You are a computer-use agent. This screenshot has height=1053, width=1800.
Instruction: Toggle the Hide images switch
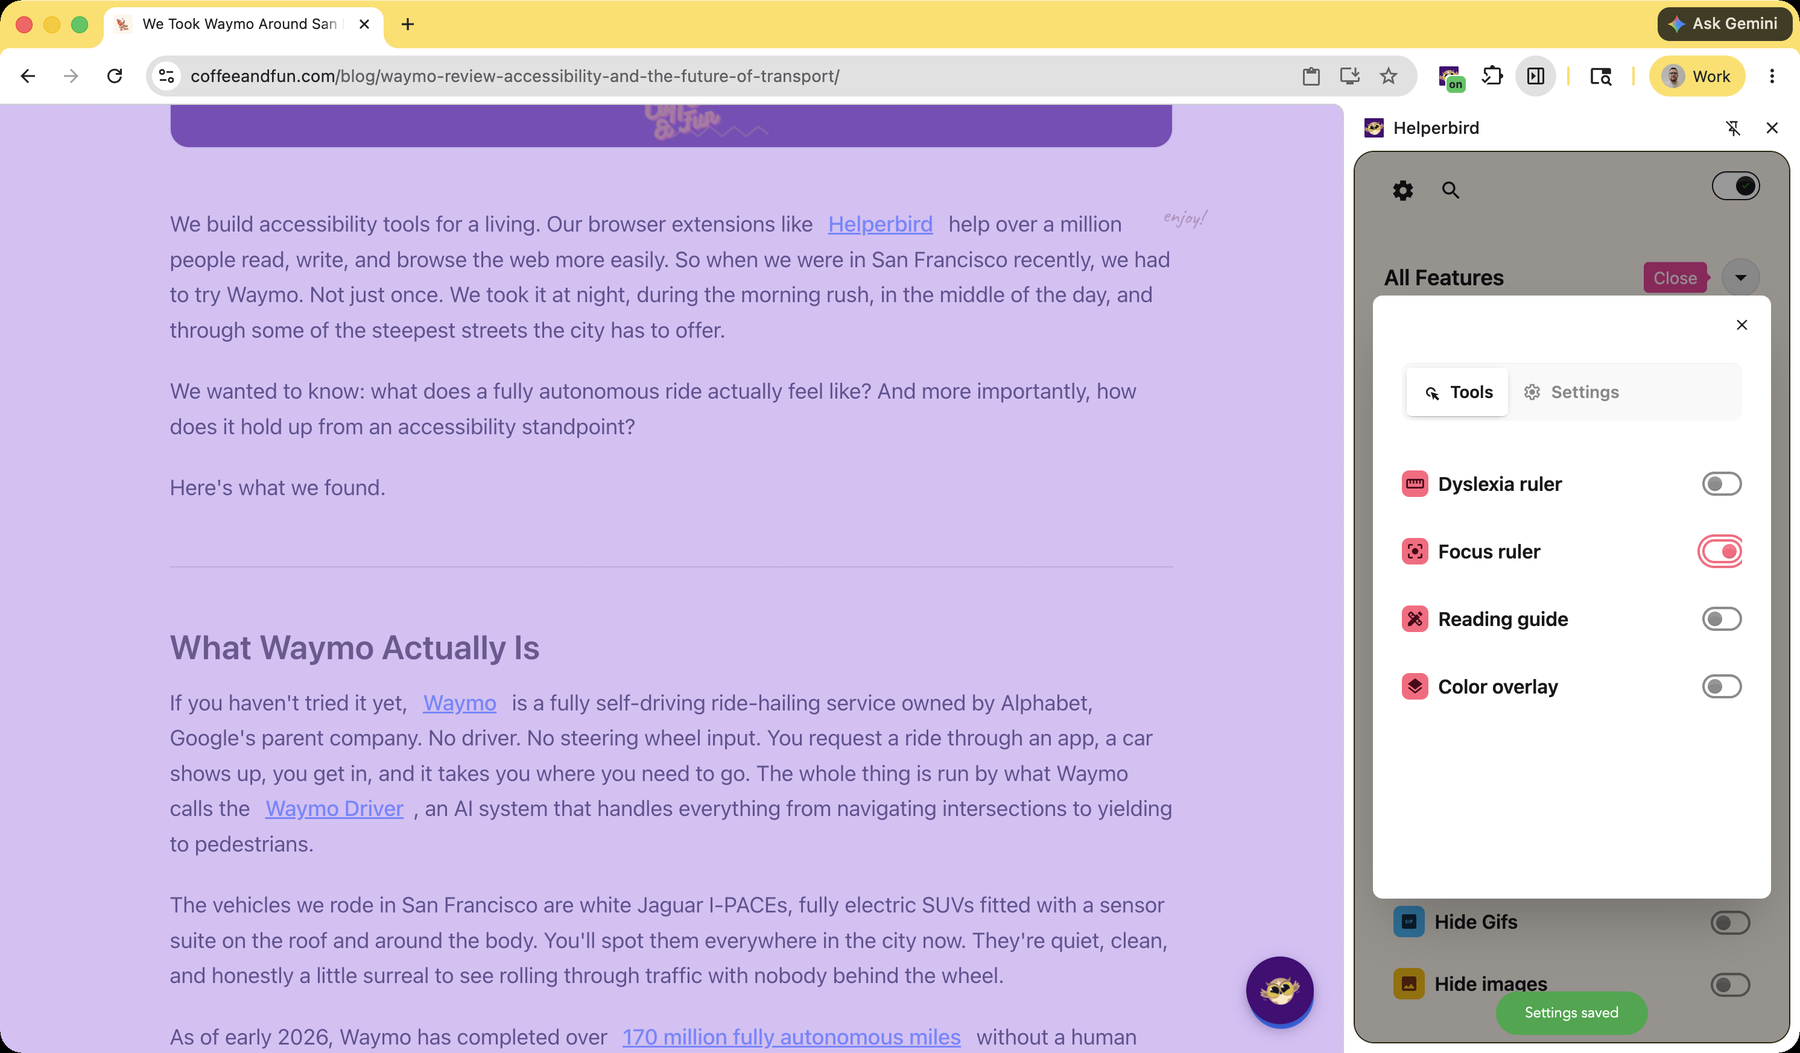(1730, 985)
